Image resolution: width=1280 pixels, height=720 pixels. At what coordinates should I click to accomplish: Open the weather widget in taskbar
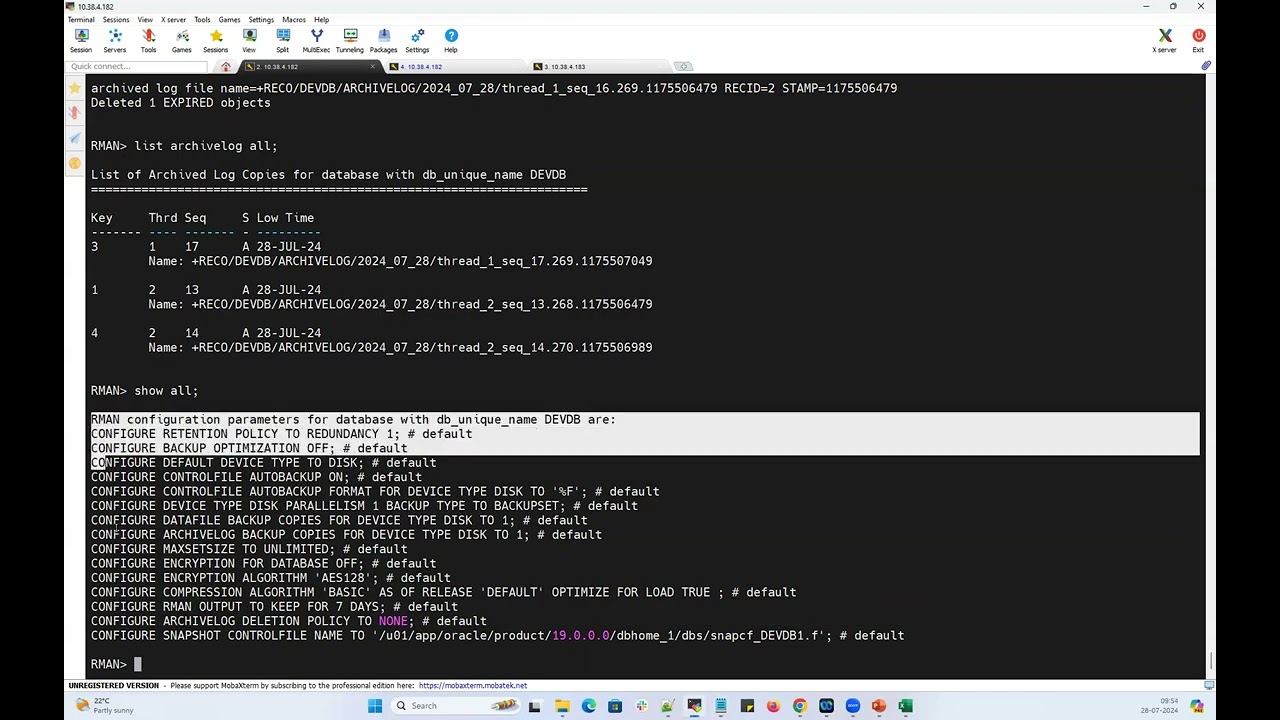tap(105, 706)
